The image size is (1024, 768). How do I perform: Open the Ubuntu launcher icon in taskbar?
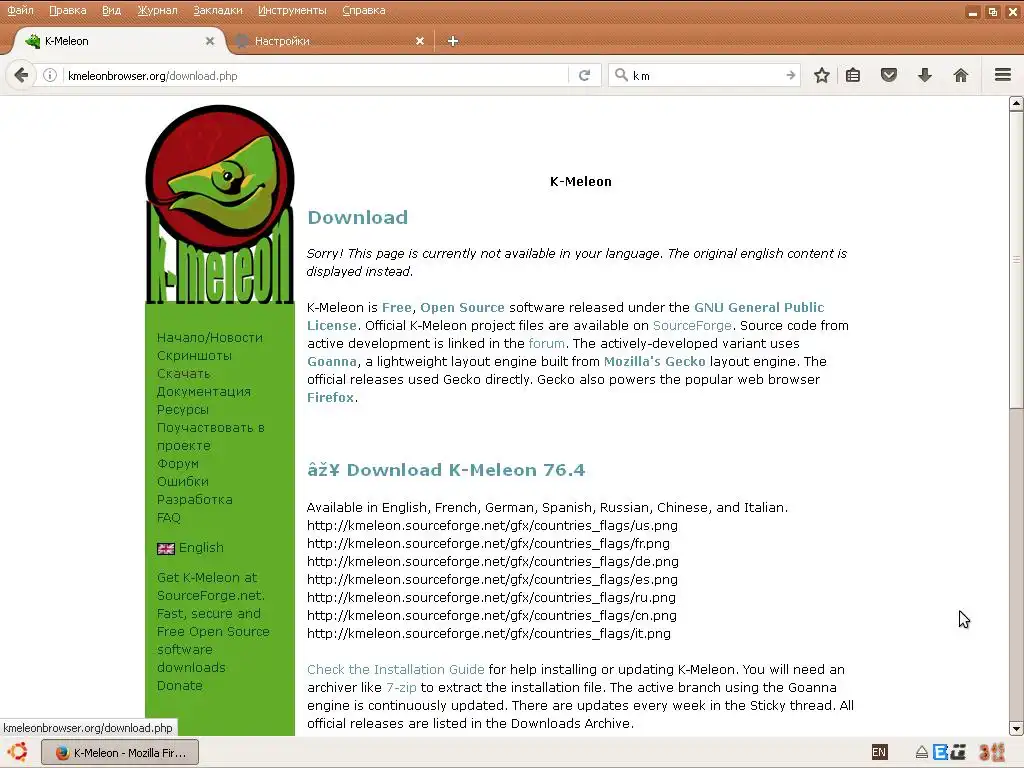[18, 752]
